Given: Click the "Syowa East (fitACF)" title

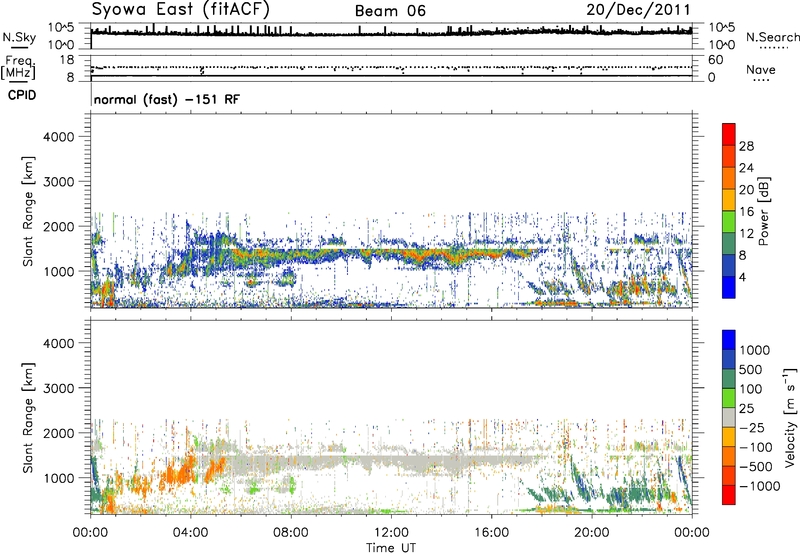Looking at the screenshot, I should (x=181, y=10).
